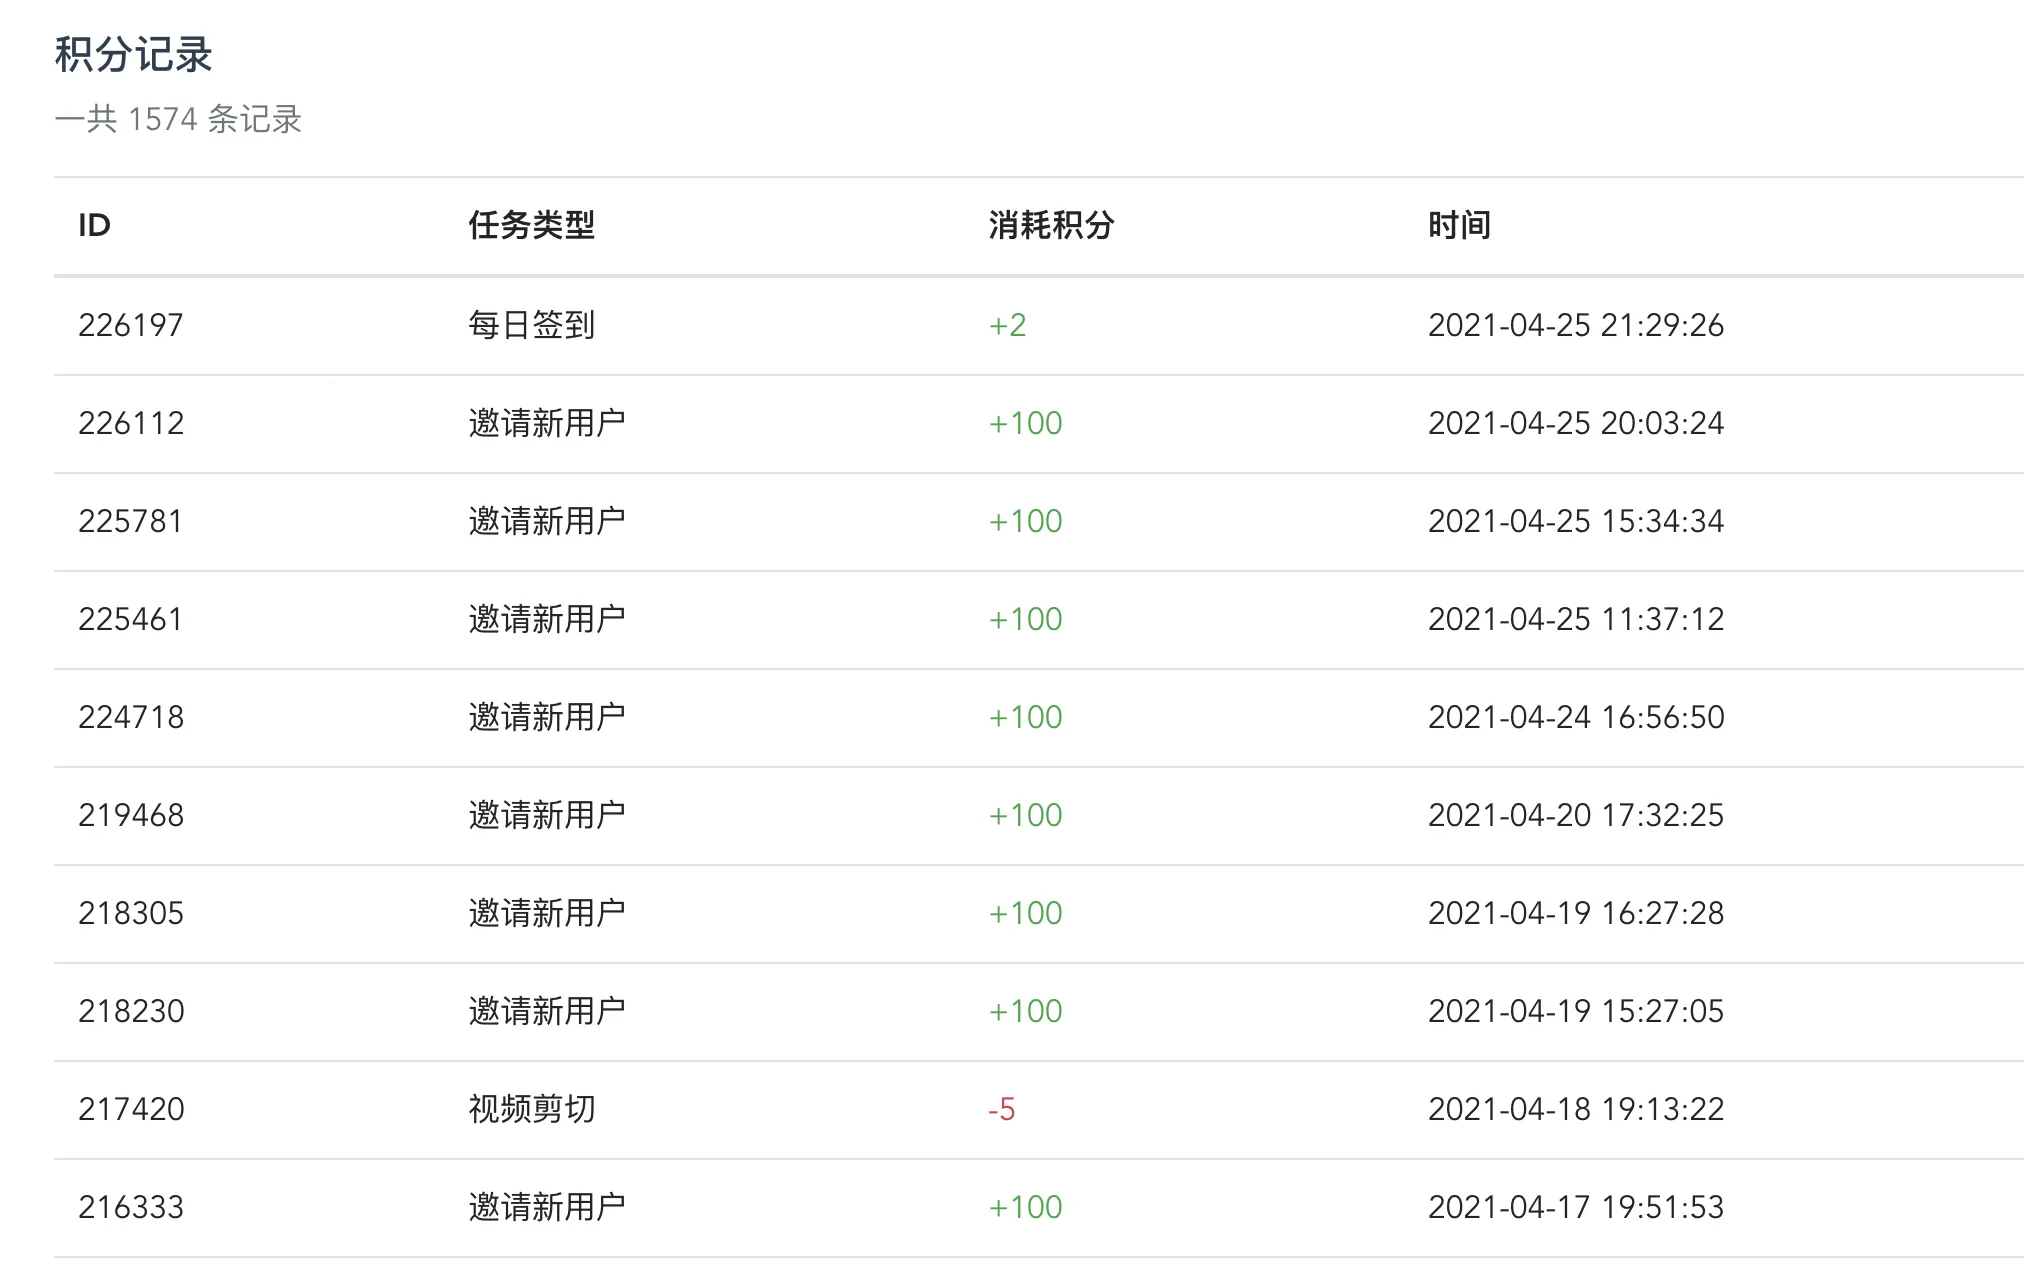This screenshot has height=1266, width=2024.
Task: Click the 时间 column header
Action: click(1458, 225)
